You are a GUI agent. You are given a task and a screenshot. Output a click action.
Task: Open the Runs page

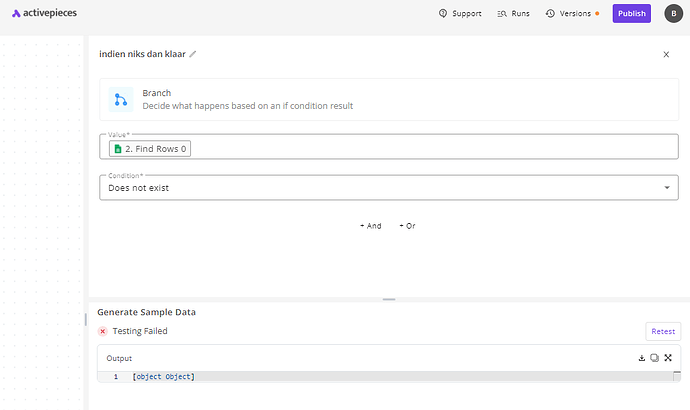click(x=514, y=14)
